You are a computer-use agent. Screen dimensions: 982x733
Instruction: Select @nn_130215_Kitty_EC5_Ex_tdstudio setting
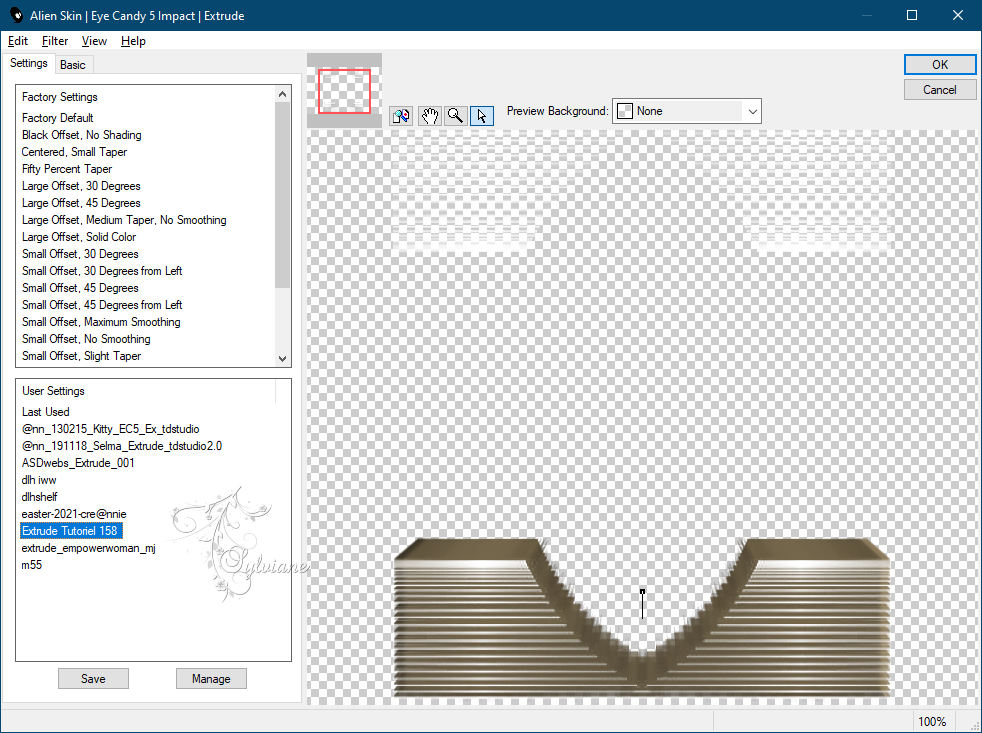[110, 429]
